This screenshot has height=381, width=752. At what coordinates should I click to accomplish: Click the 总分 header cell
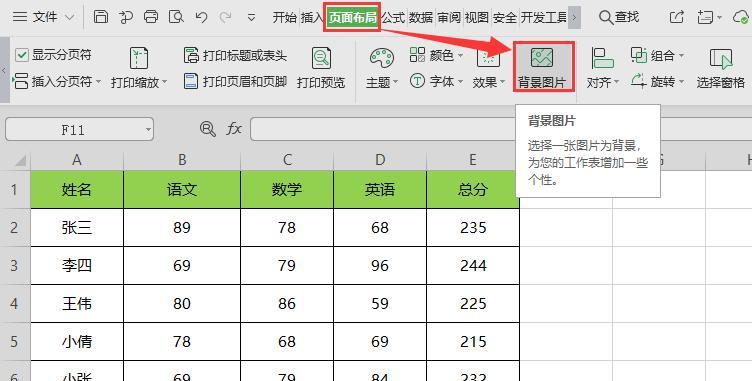click(473, 190)
